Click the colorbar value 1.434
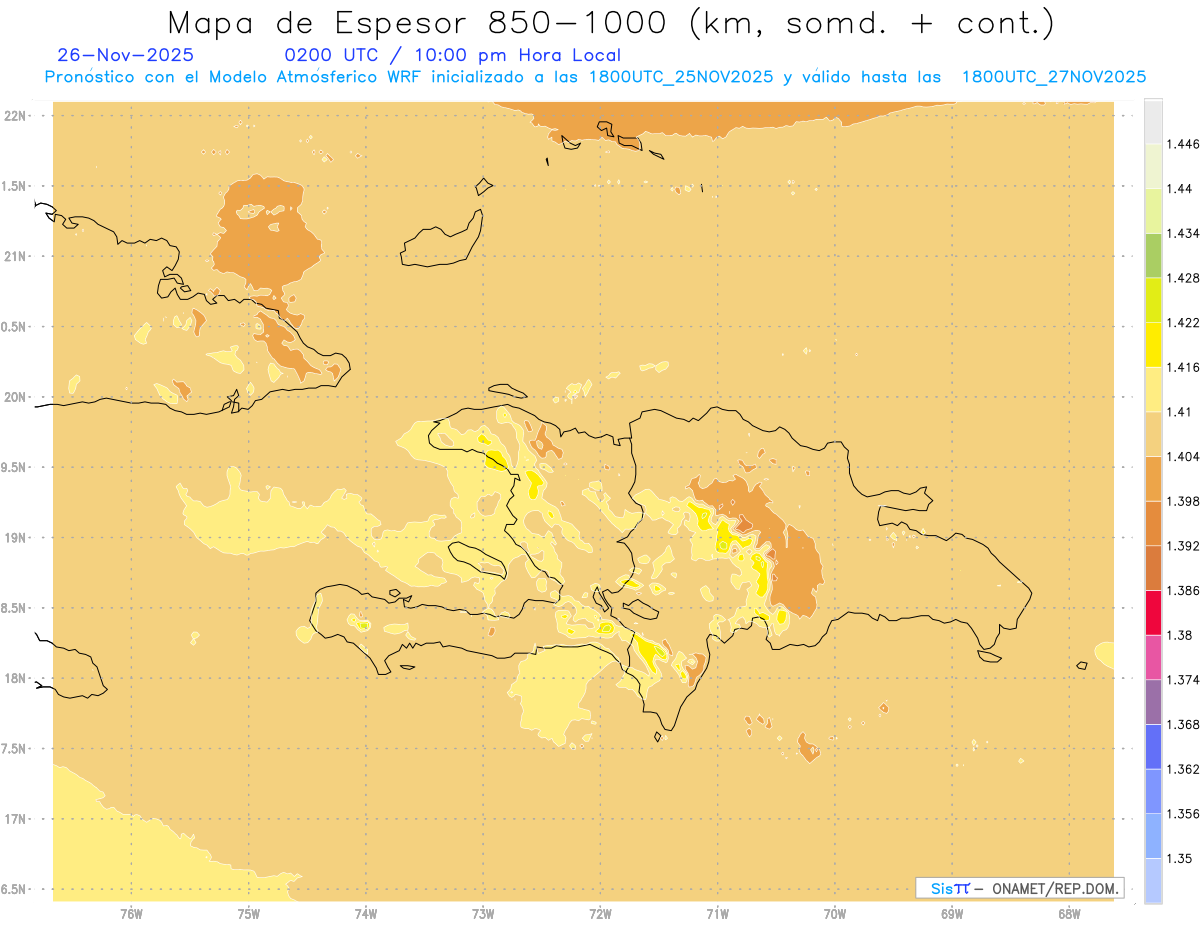Screen dimensions: 1200x927 click(1183, 233)
